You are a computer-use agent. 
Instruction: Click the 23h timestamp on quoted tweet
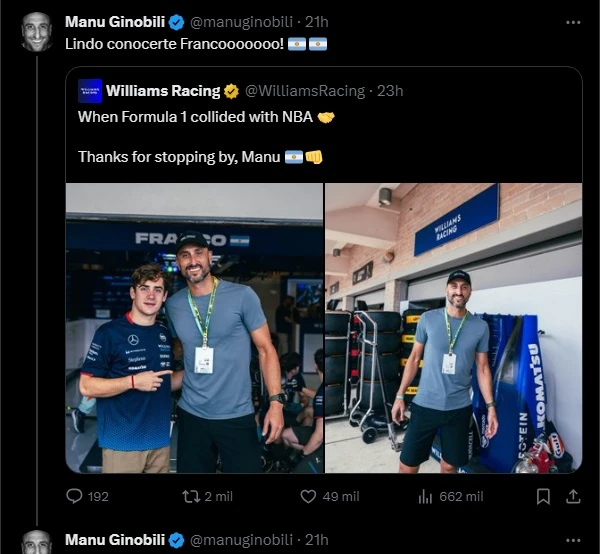click(x=390, y=91)
